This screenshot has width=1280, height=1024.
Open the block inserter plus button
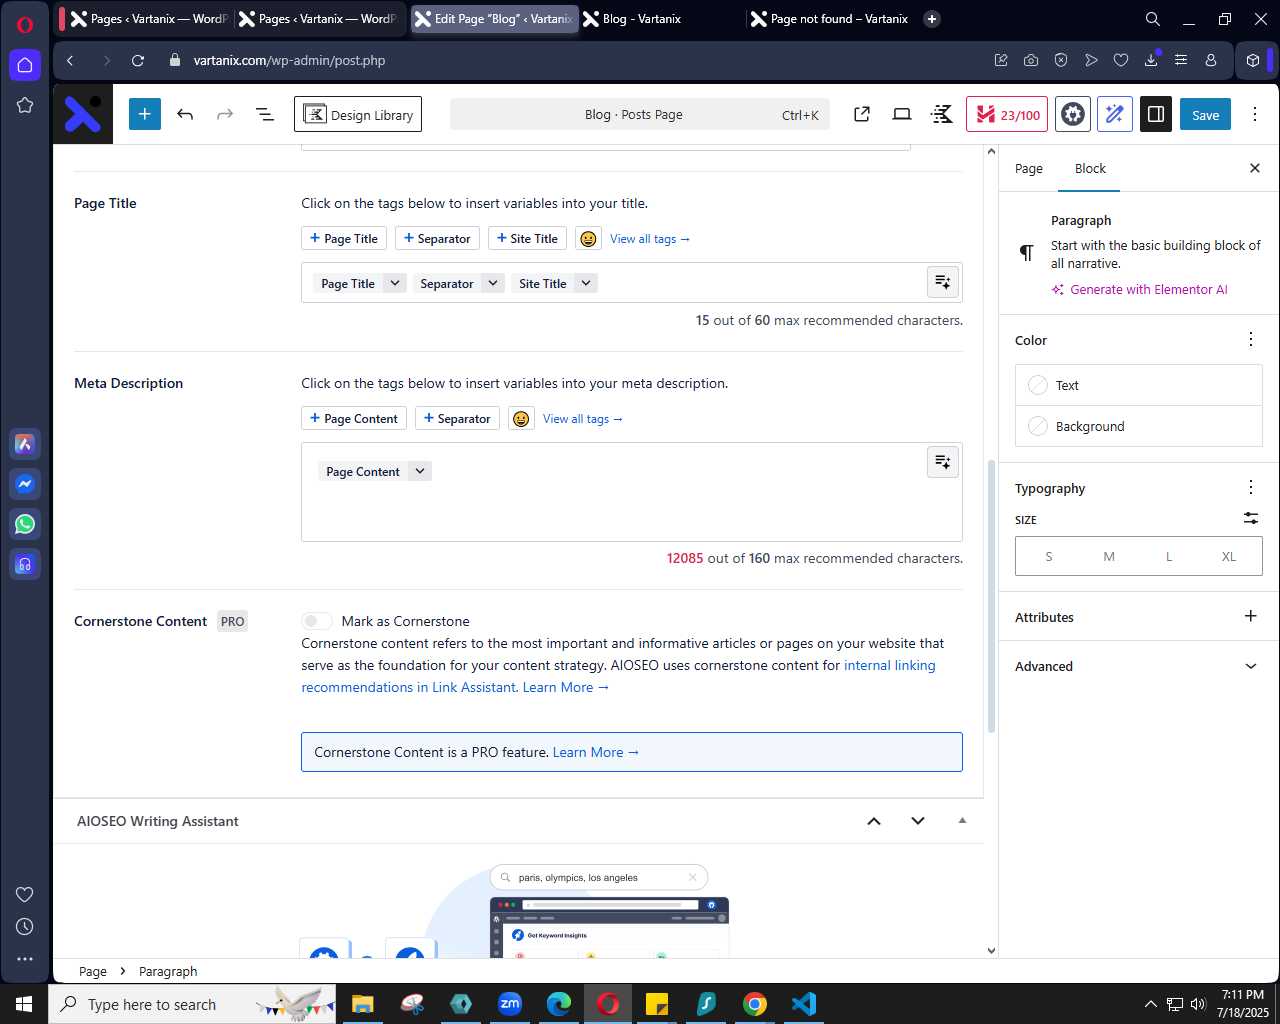click(144, 114)
